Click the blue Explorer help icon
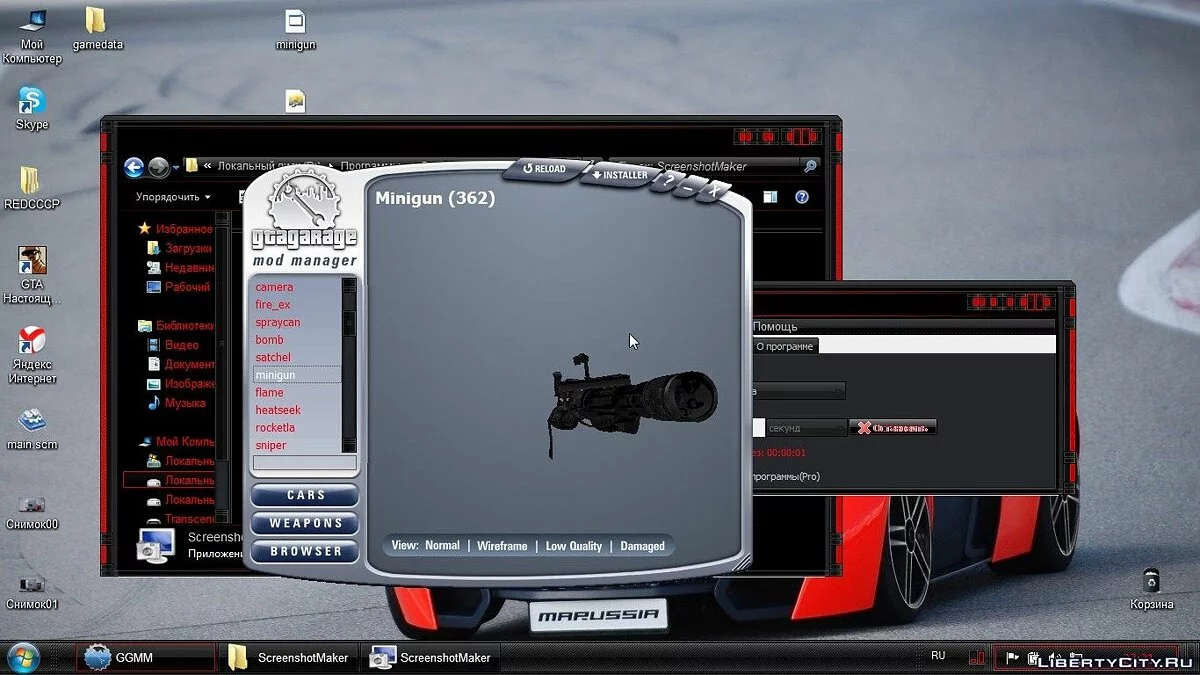Screen dimensions: 1200x675 (801, 198)
